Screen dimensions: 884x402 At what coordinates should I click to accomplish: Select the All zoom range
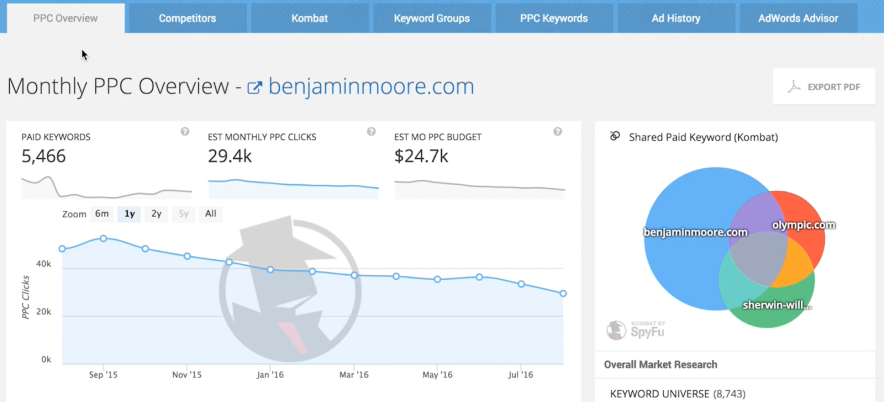tap(210, 214)
